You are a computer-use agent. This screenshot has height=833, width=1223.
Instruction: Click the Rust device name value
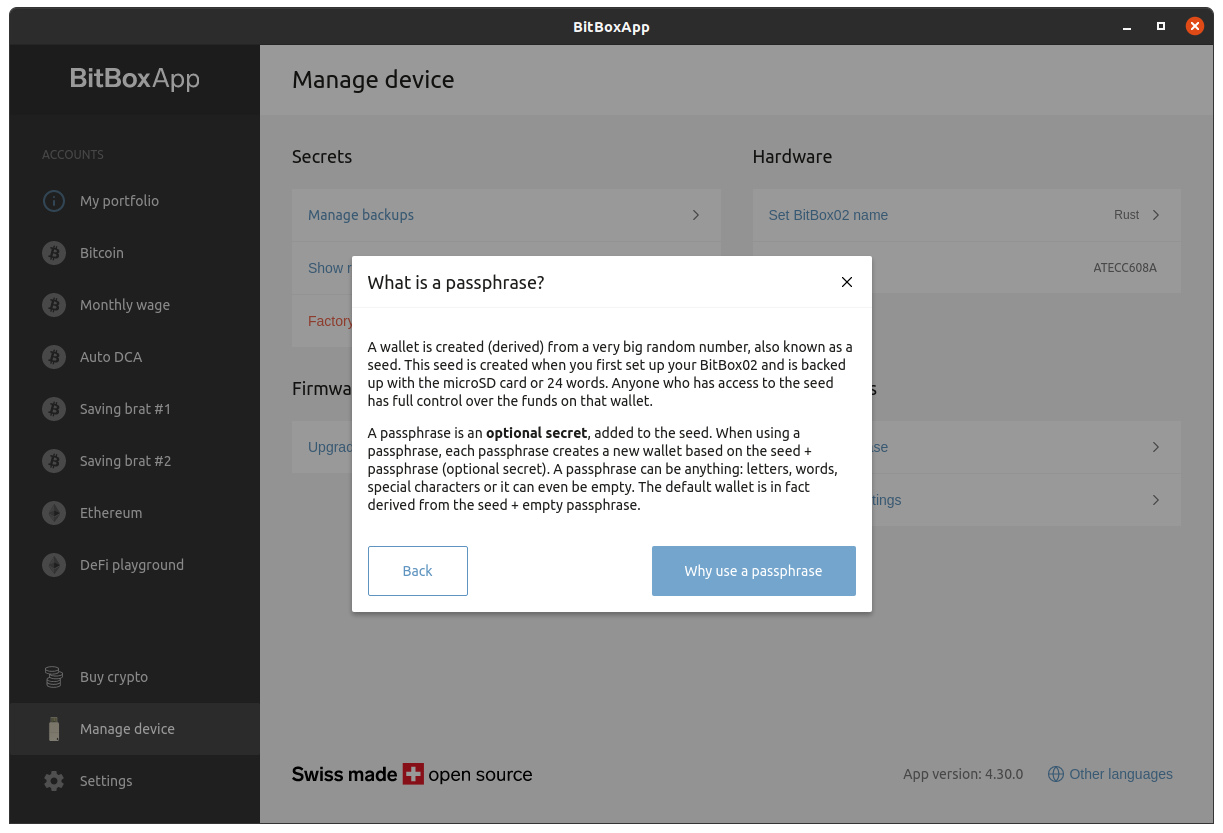click(1127, 215)
